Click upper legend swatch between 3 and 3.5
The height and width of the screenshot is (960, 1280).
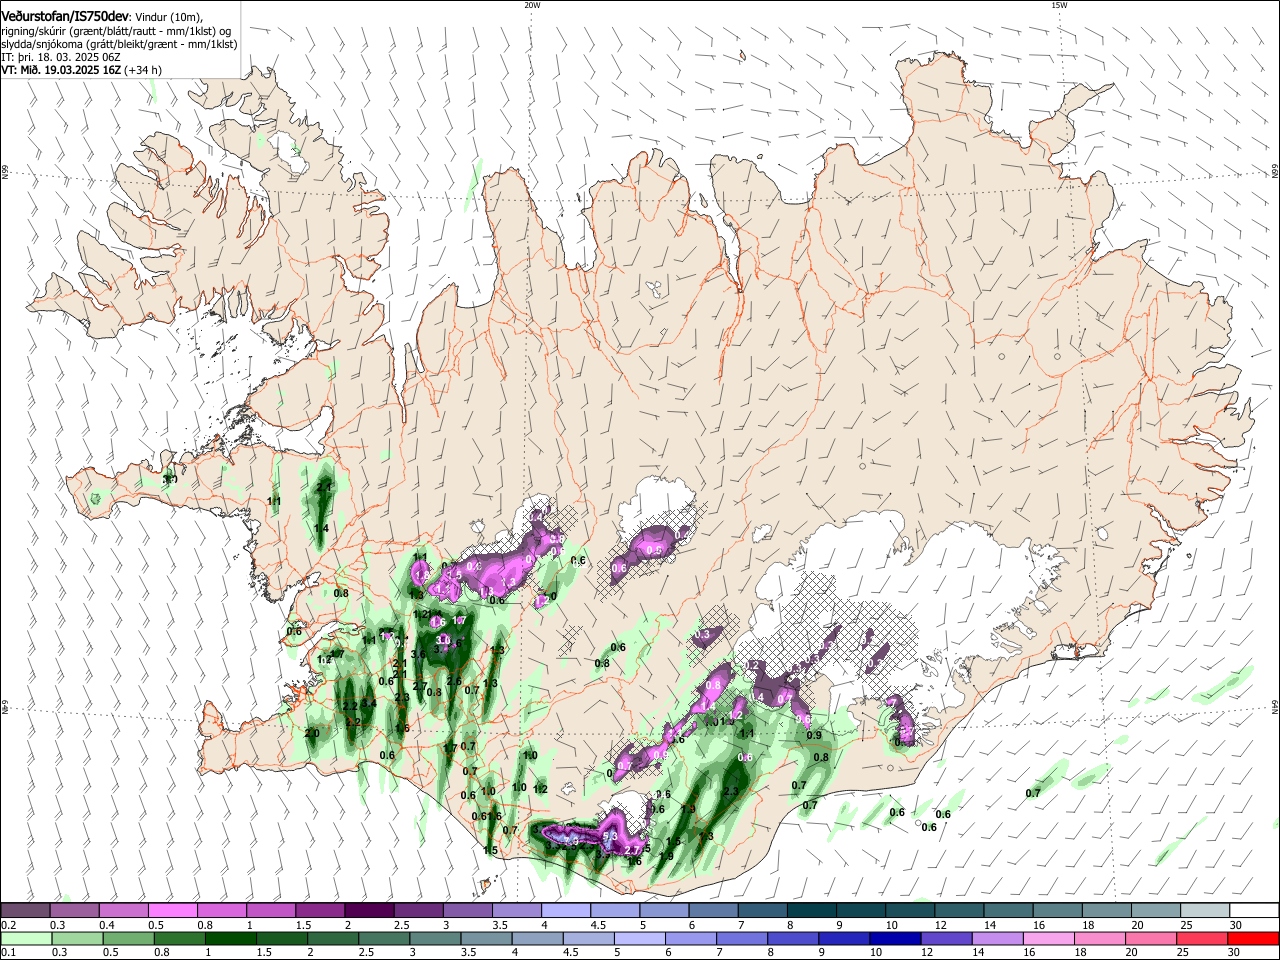pyautogui.click(x=467, y=911)
